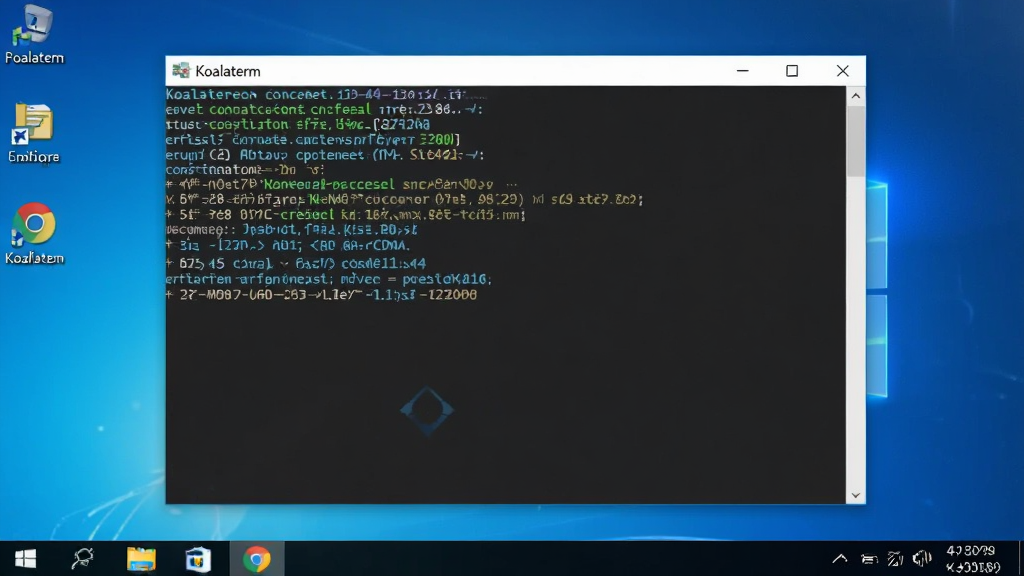Image resolution: width=1024 pixels, height=576 pixels.
Task: Launch the Koalatem Chrome shortcut on desktop
Action: (x=34, y=234)
